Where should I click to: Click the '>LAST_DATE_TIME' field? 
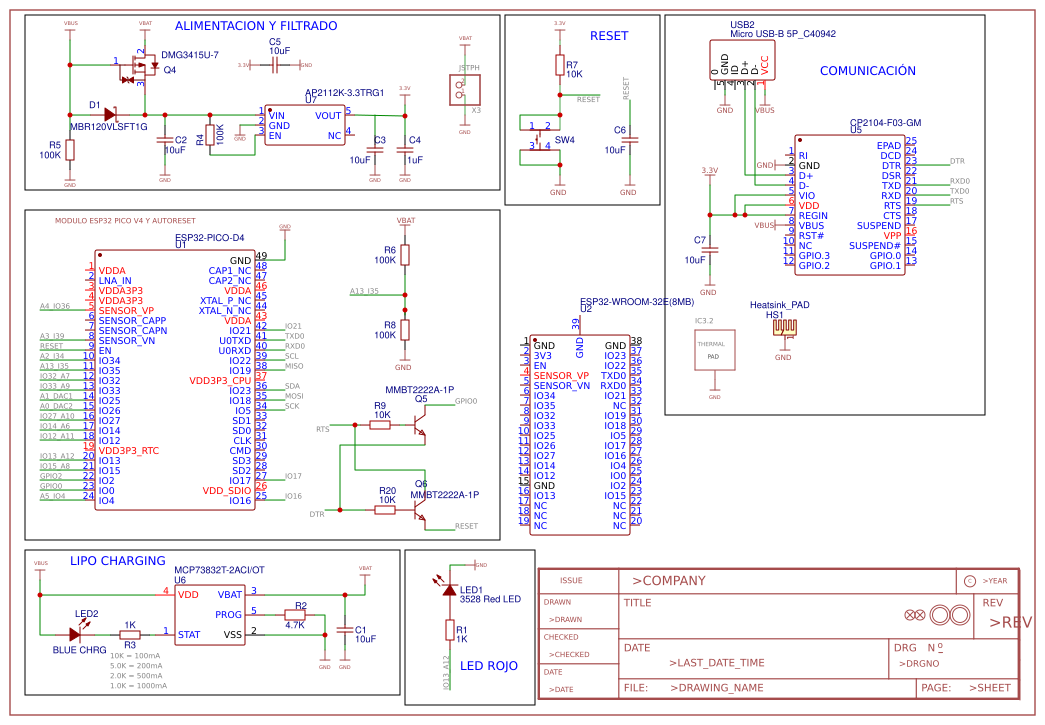pyautogui.click(x=716, y=663)
